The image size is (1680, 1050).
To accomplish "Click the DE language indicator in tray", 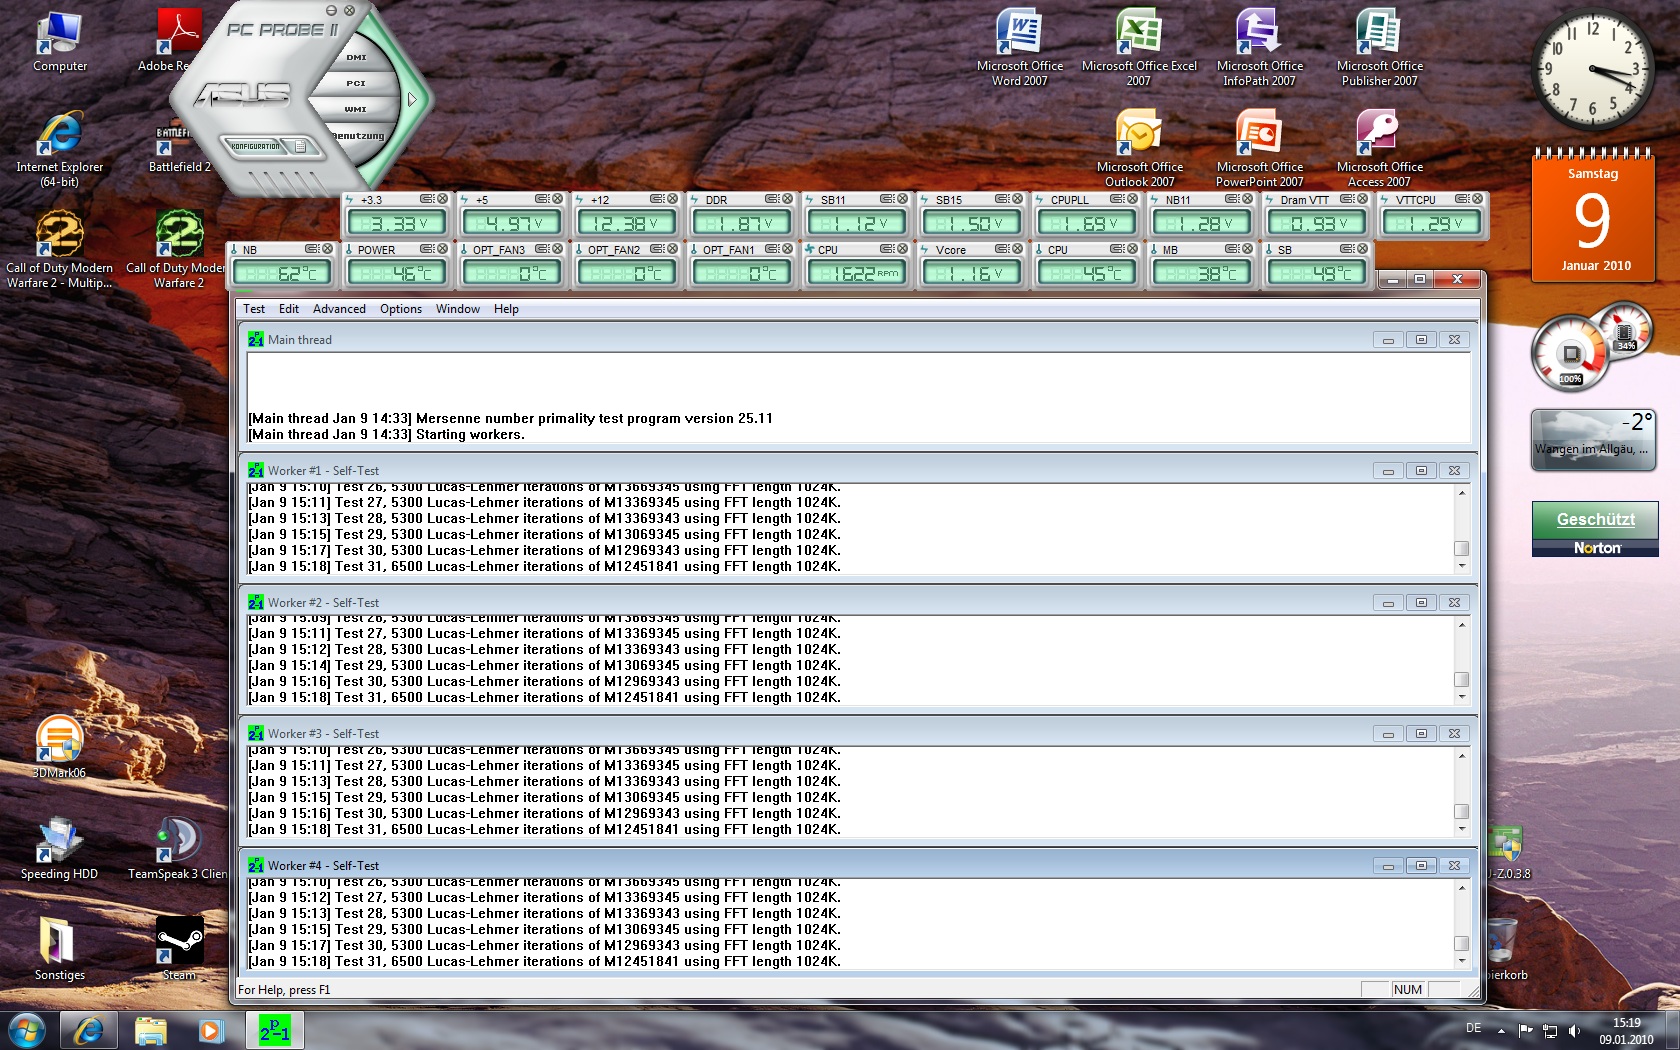I will [1473, 1028].
